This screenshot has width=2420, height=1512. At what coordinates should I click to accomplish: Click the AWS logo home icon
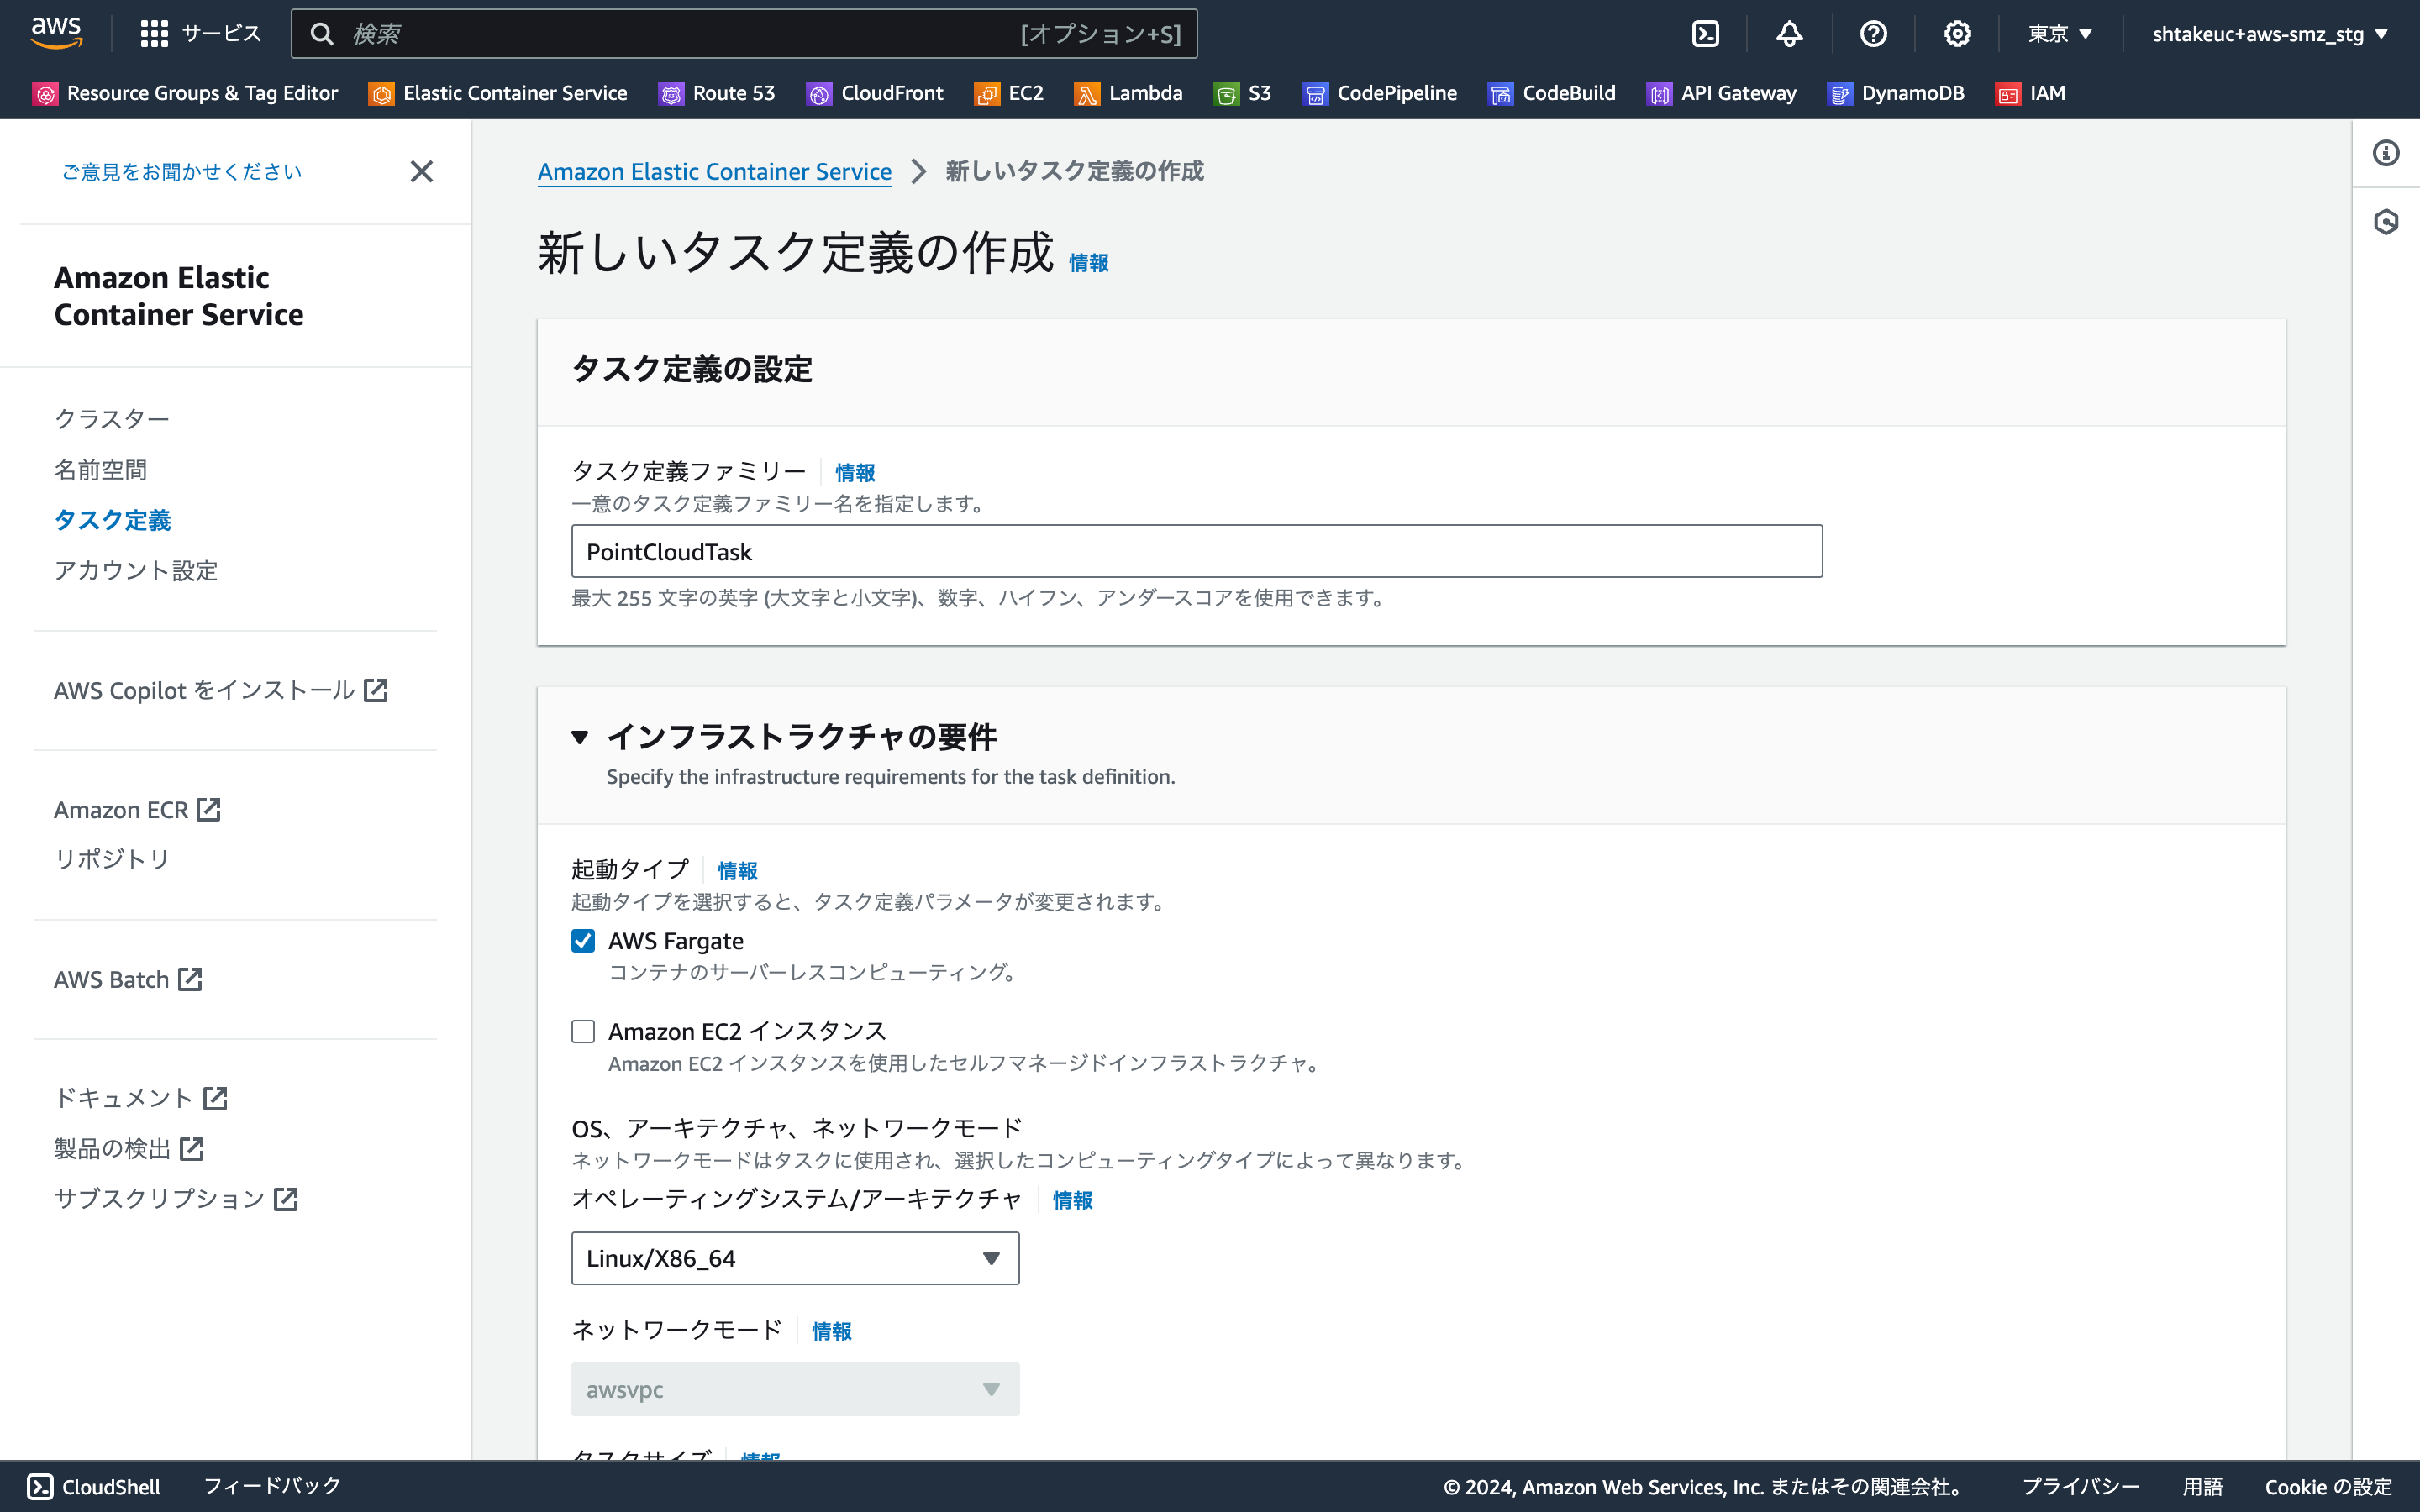56,32
